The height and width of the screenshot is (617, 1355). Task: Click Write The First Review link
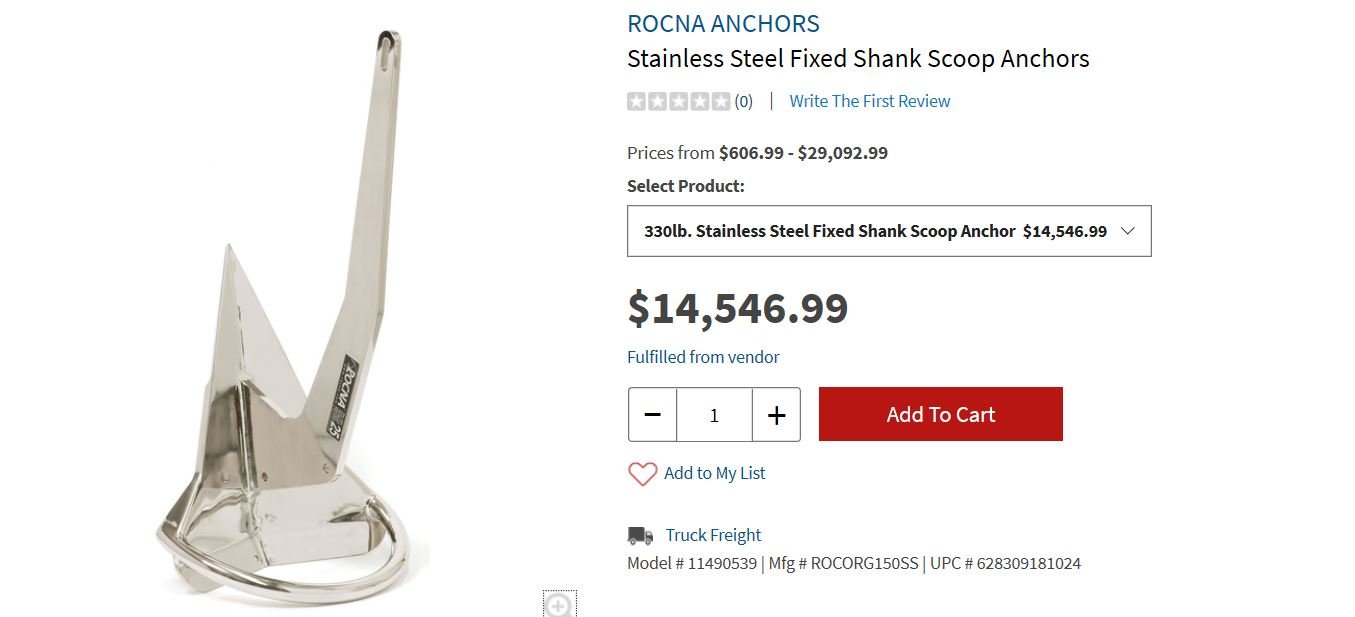click(x=869, y=101)
